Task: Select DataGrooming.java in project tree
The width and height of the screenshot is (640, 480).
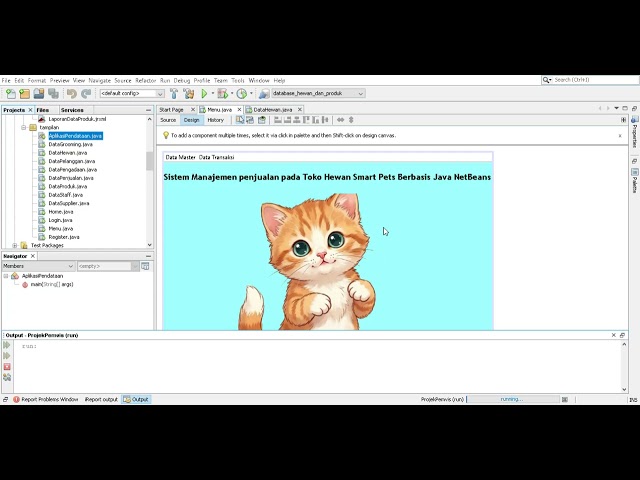Action: tap(70, 144)
